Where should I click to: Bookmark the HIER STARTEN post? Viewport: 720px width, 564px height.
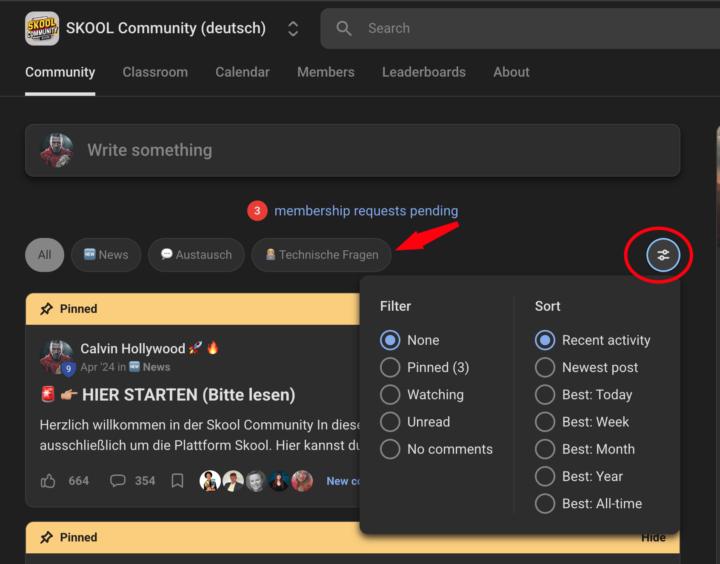tap(177, 481)
